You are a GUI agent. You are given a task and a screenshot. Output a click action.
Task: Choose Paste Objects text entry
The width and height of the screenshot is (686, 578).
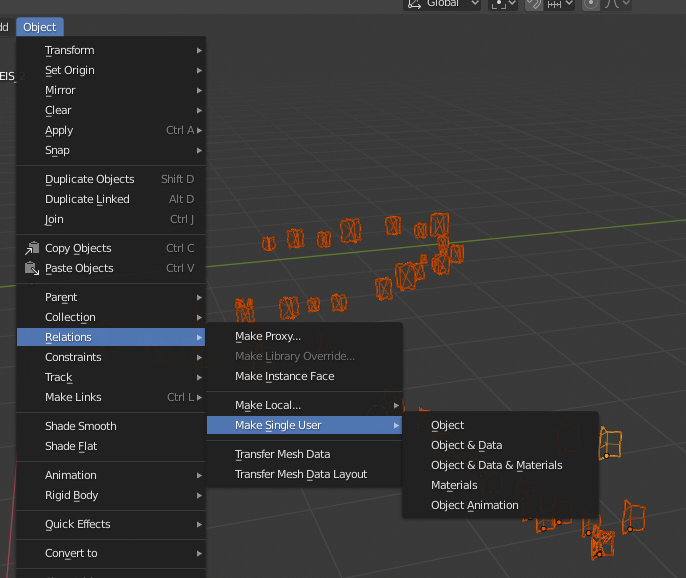(x=79, y=268)
